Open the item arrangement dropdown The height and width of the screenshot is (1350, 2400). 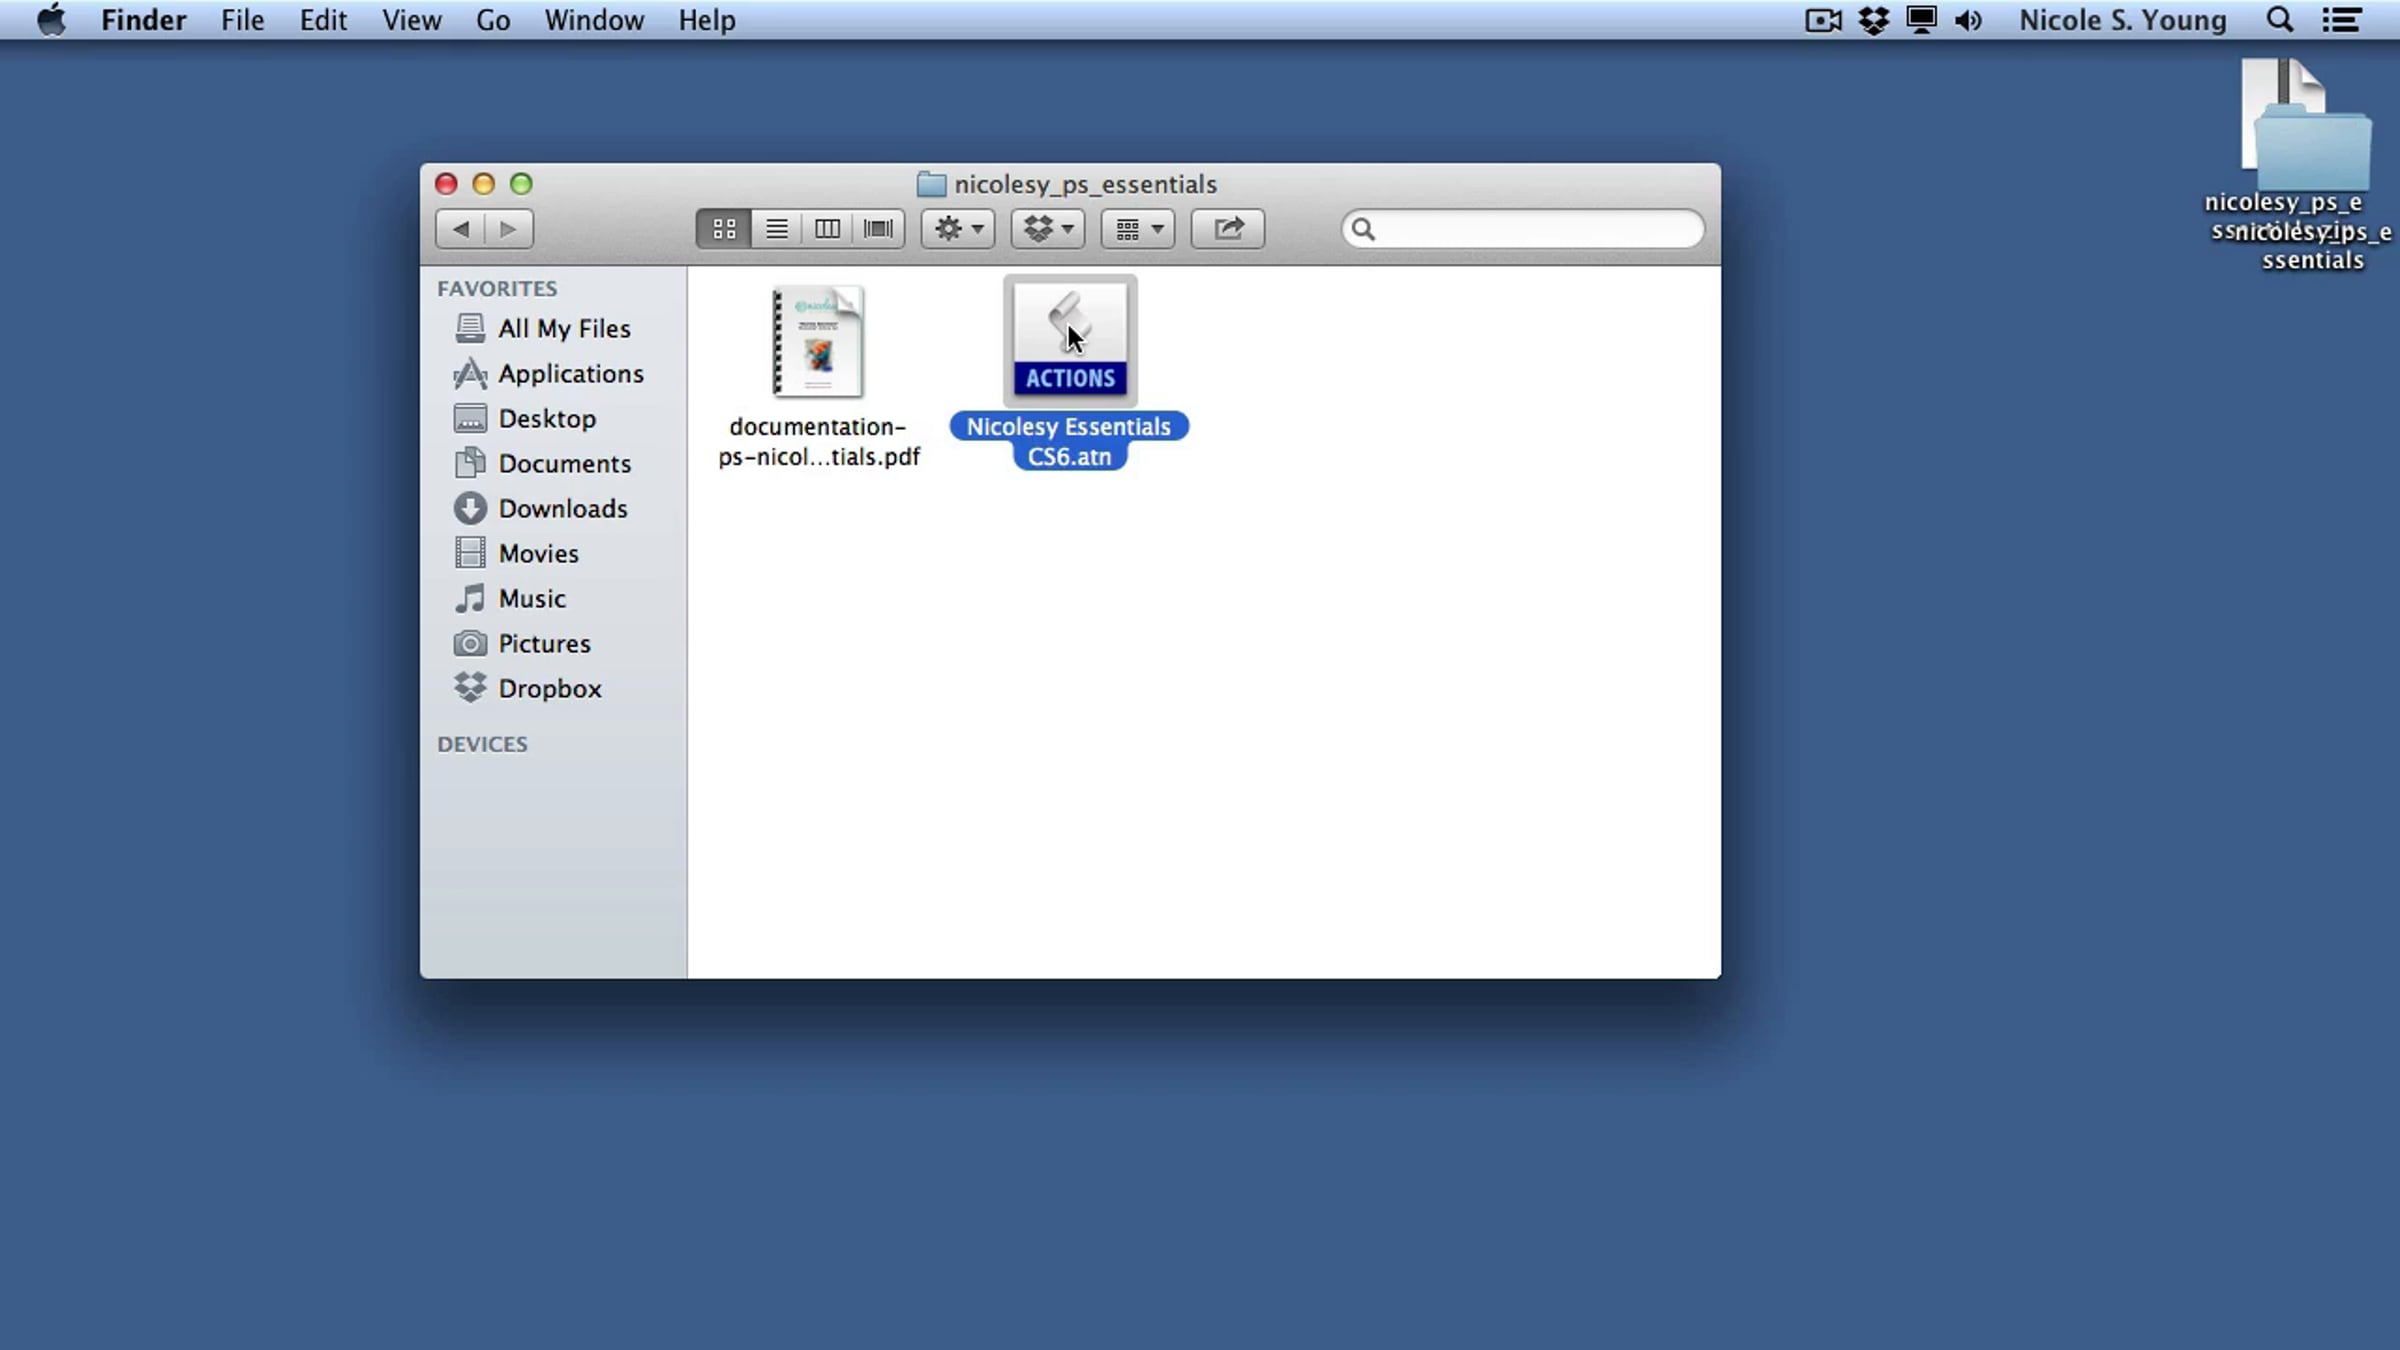click(x=1138, y=229)
